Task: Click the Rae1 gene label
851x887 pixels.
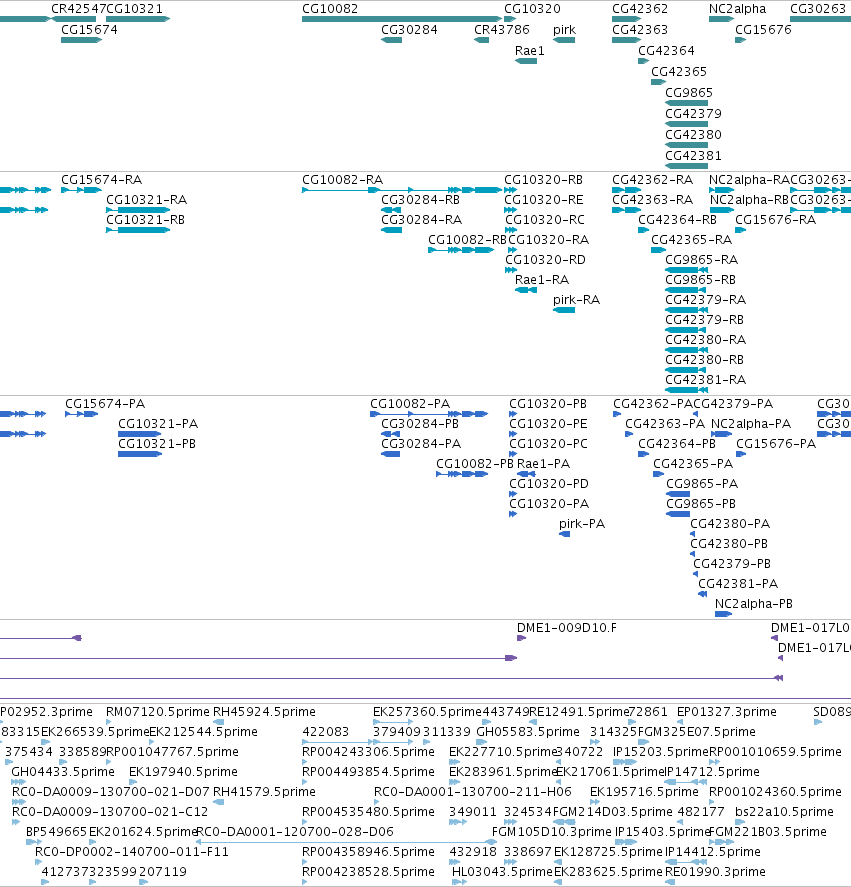Action: tap(530, 51)
